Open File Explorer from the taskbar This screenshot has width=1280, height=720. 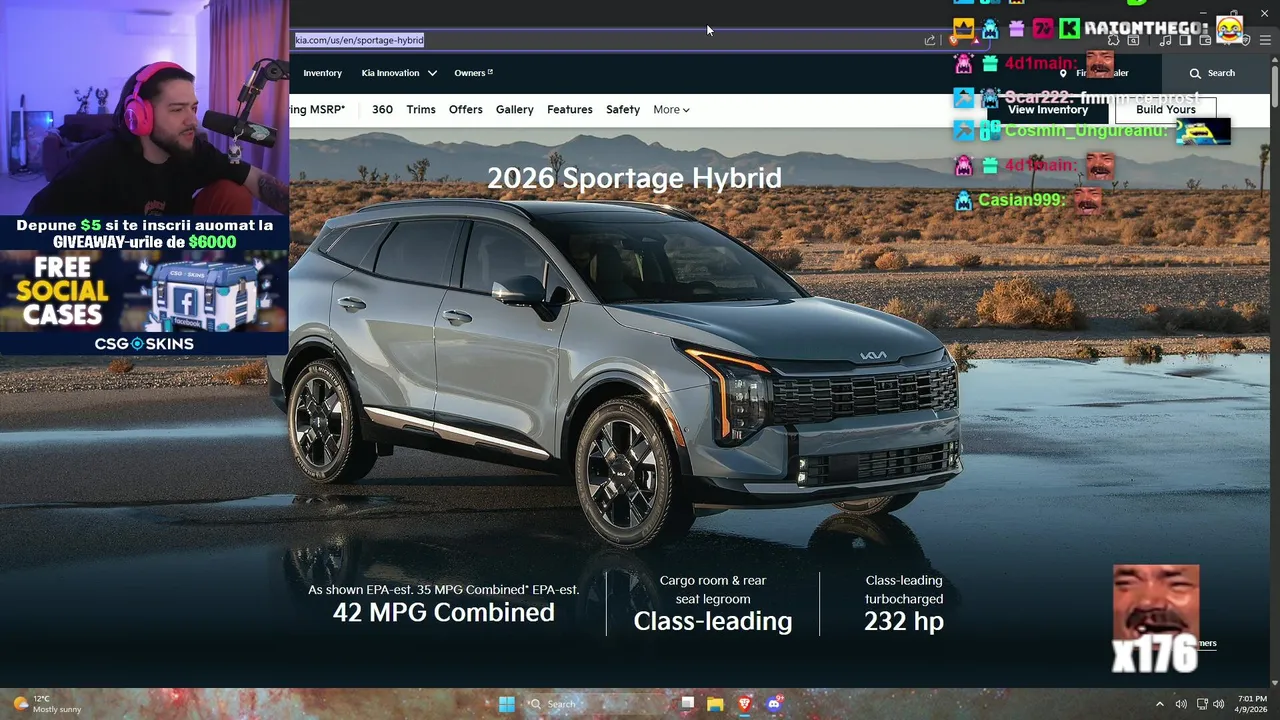tap(715, 704)
